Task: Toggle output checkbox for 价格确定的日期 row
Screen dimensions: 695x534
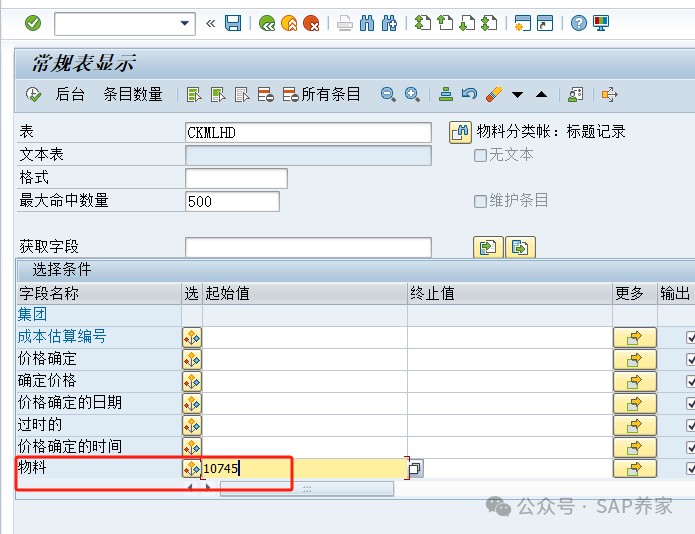Action: pyautogui.click(x=691, y=403)
